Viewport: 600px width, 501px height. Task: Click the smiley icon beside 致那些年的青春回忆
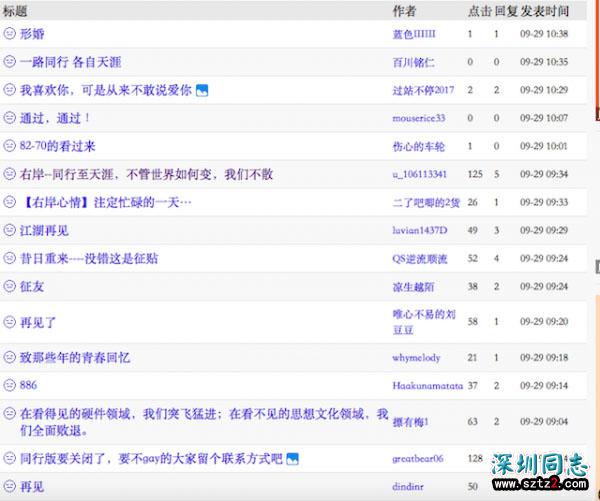point(9,357)
